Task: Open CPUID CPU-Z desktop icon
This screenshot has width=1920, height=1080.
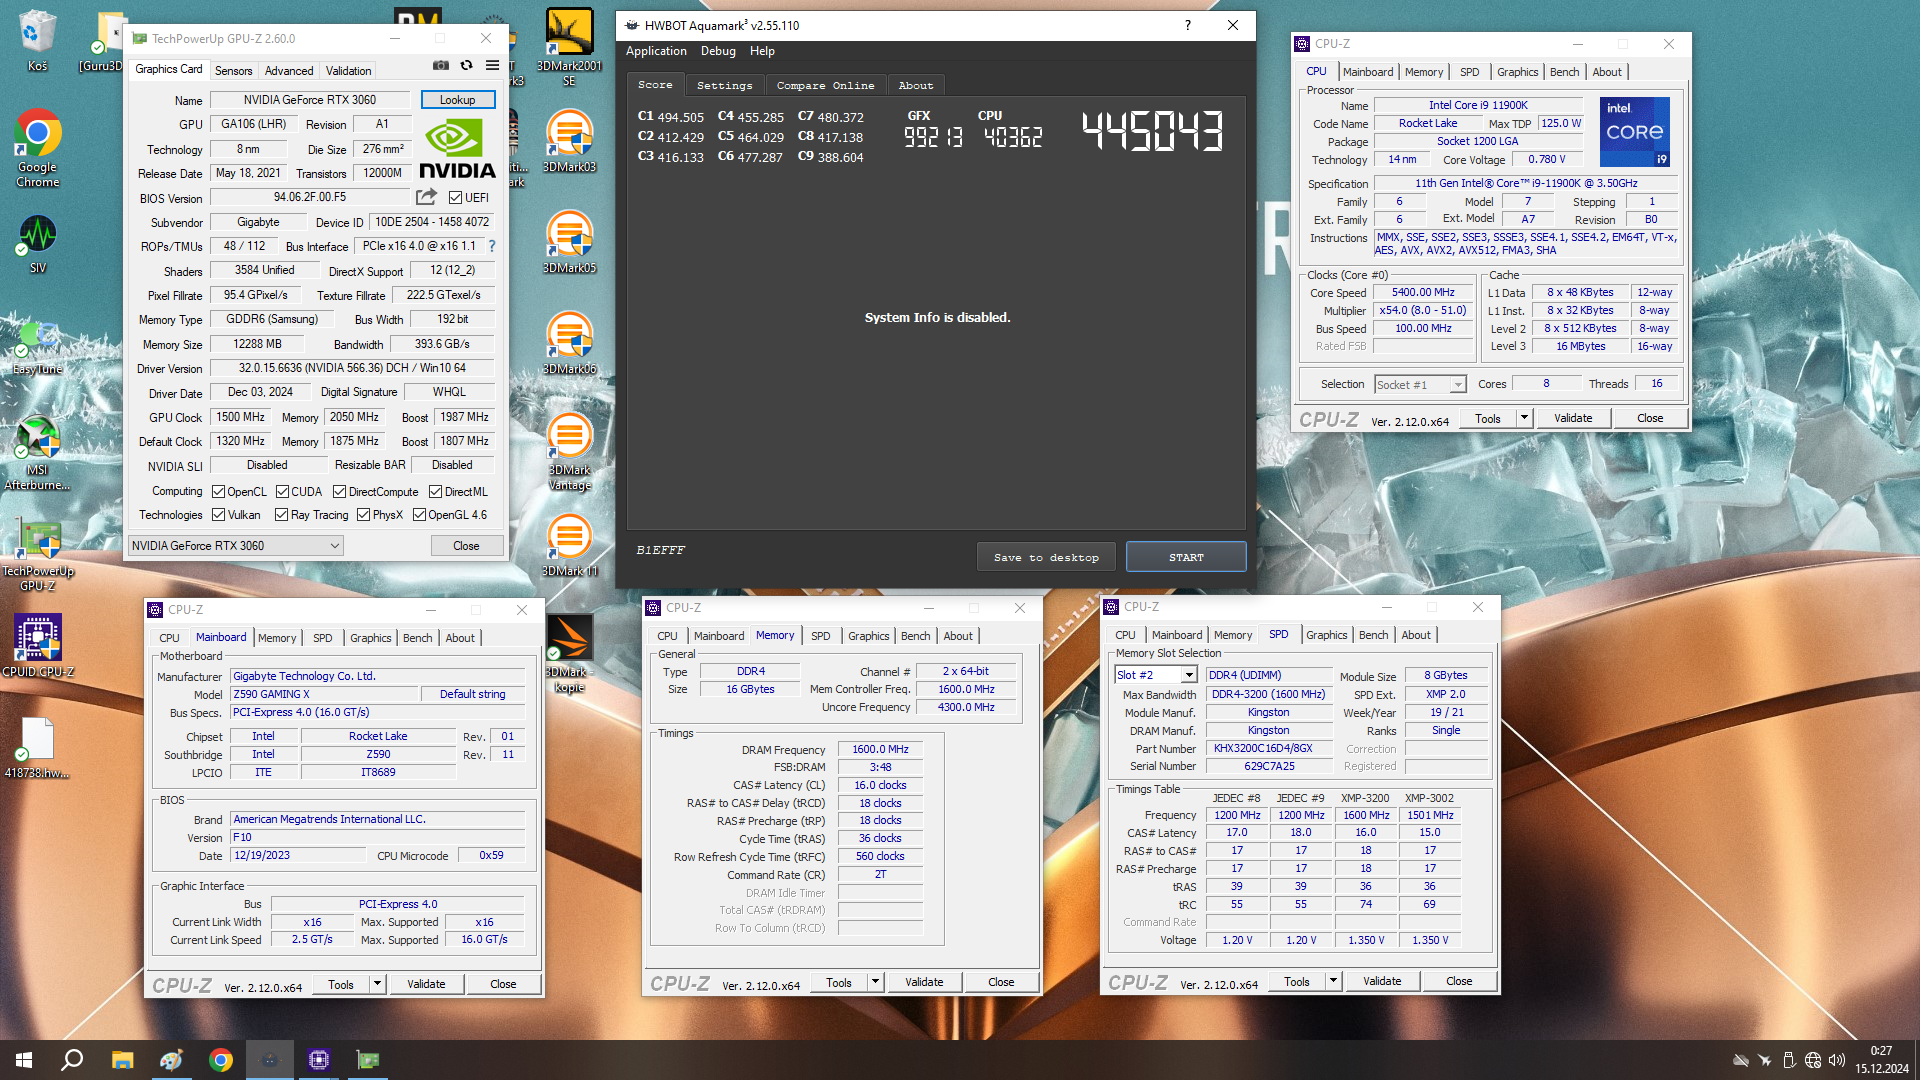Action: pyautogui.click(x=38, y=646)
